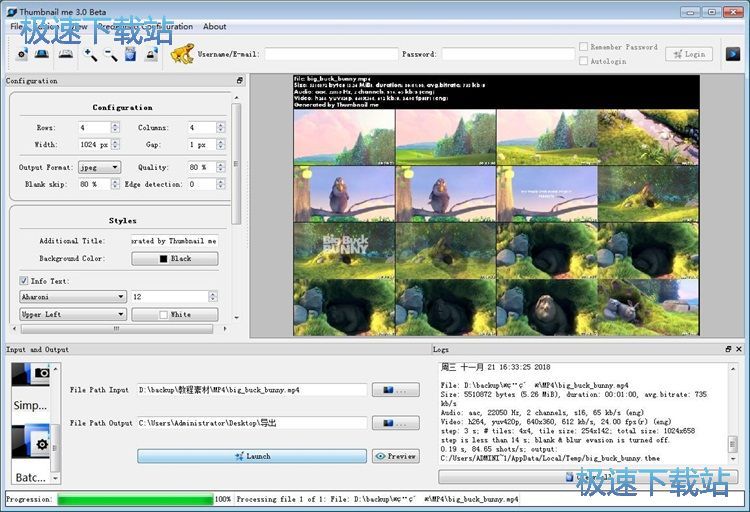Screen dimensions: 750x512
Task: Toggle the Autologin checkbox
Action: tap(584, 61)
